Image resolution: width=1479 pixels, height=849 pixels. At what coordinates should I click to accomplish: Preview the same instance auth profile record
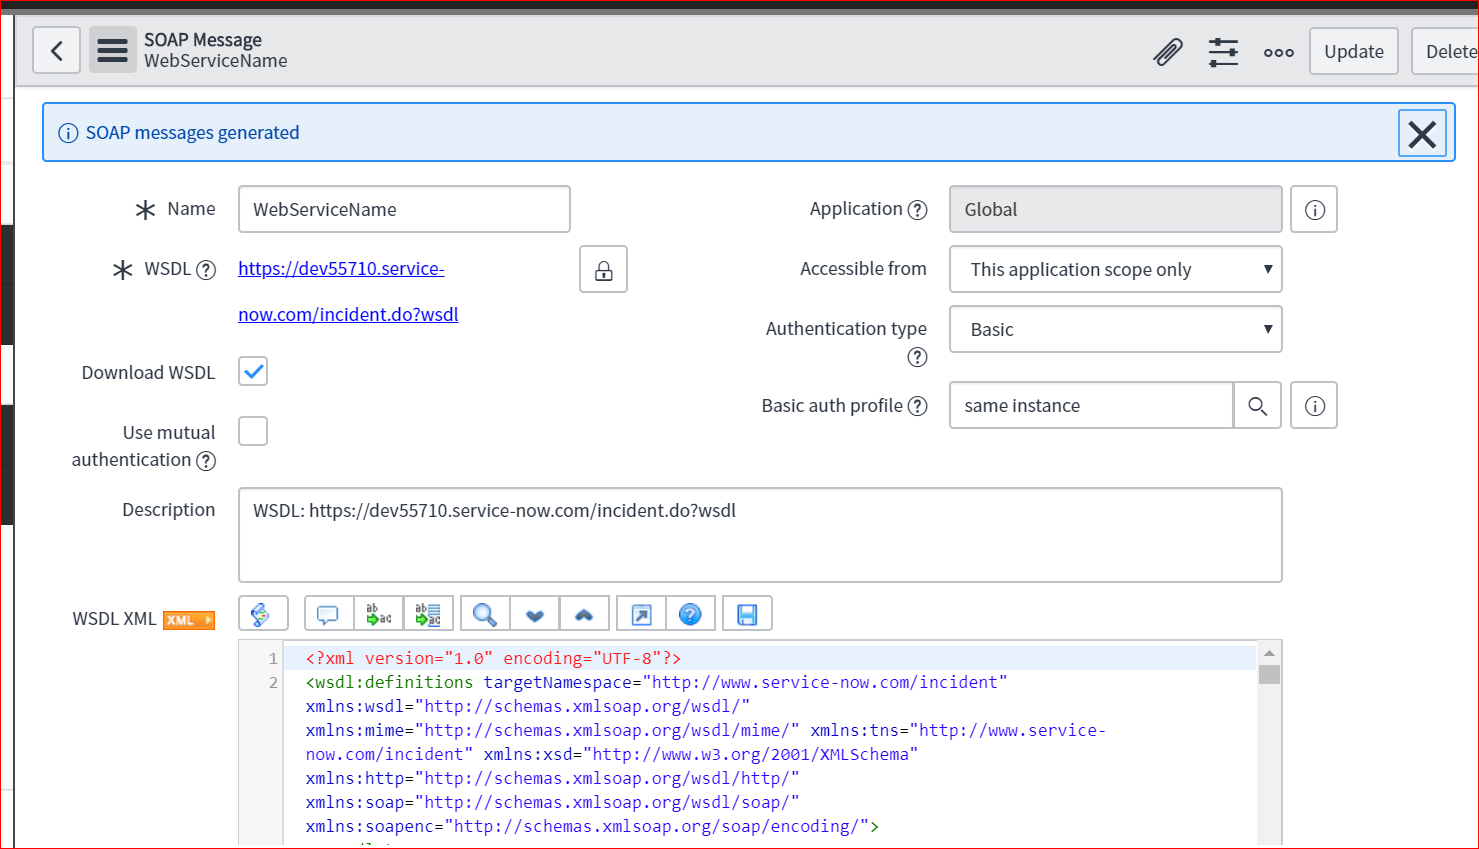coord(1314,406)
